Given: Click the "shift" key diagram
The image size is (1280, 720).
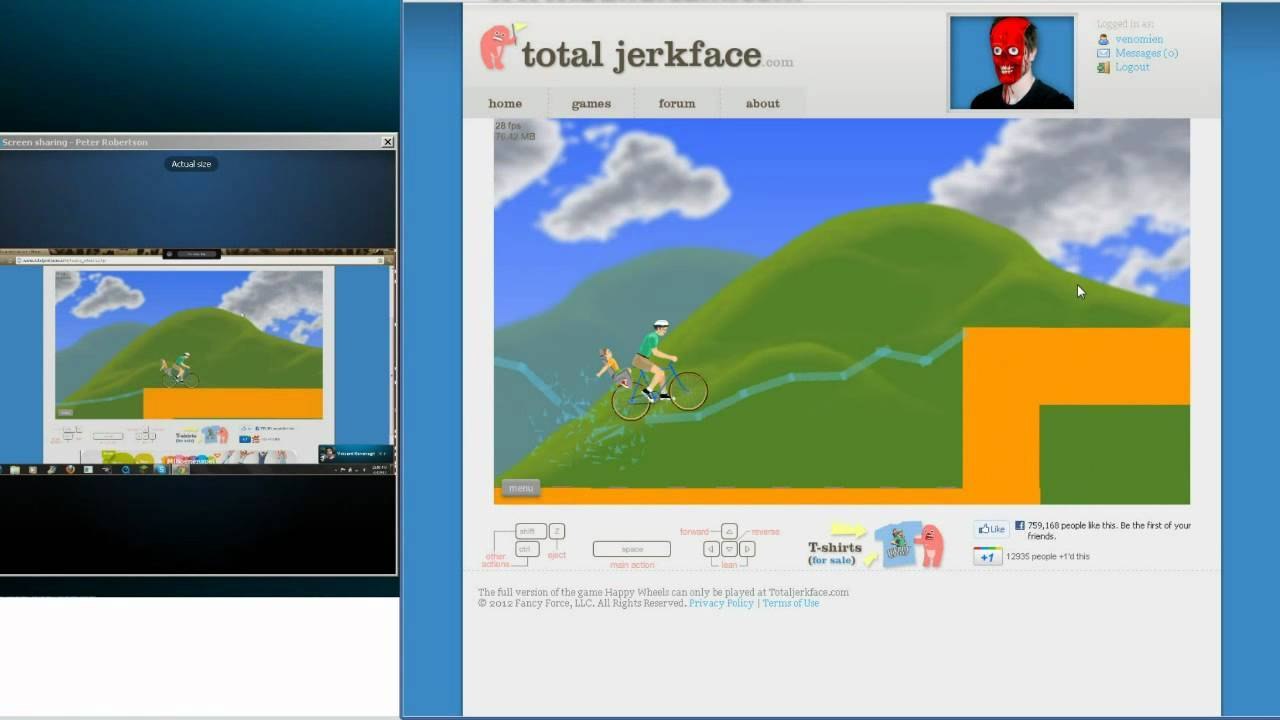Looking at the screenshot, I should (529, 531).
